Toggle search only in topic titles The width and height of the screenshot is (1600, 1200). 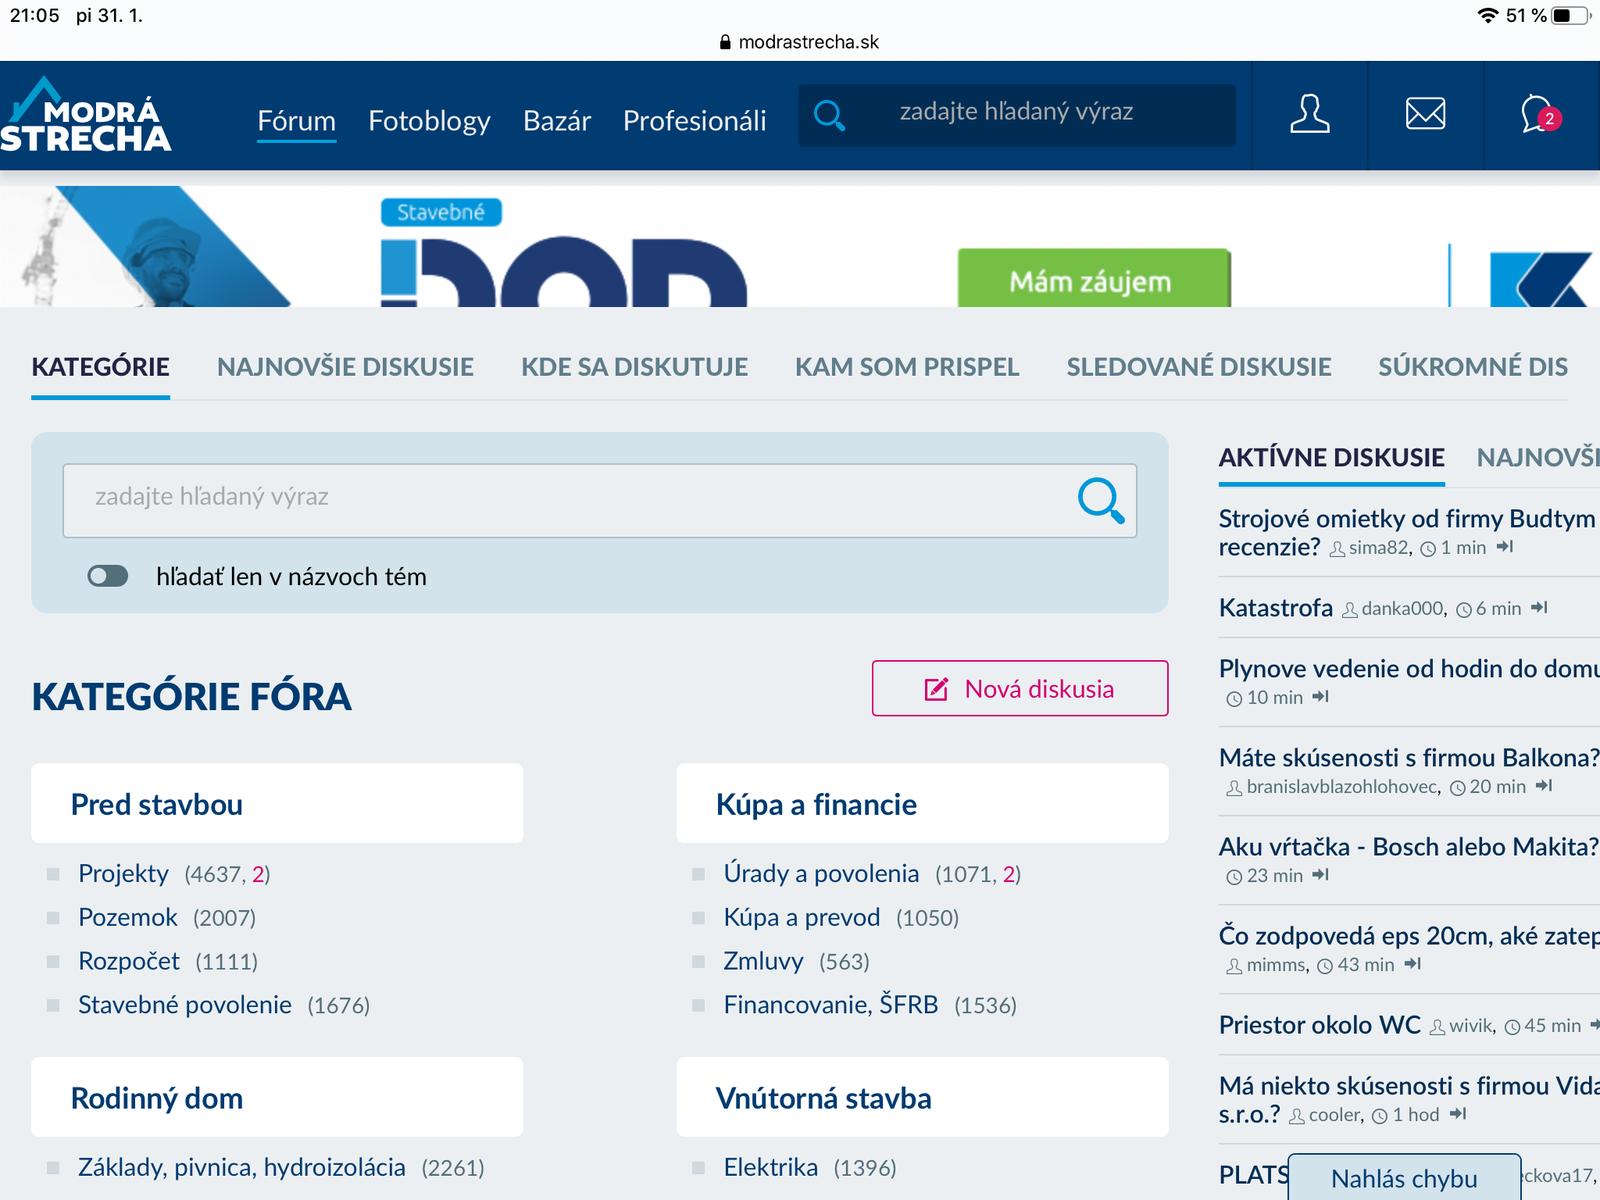coord(108,576)
